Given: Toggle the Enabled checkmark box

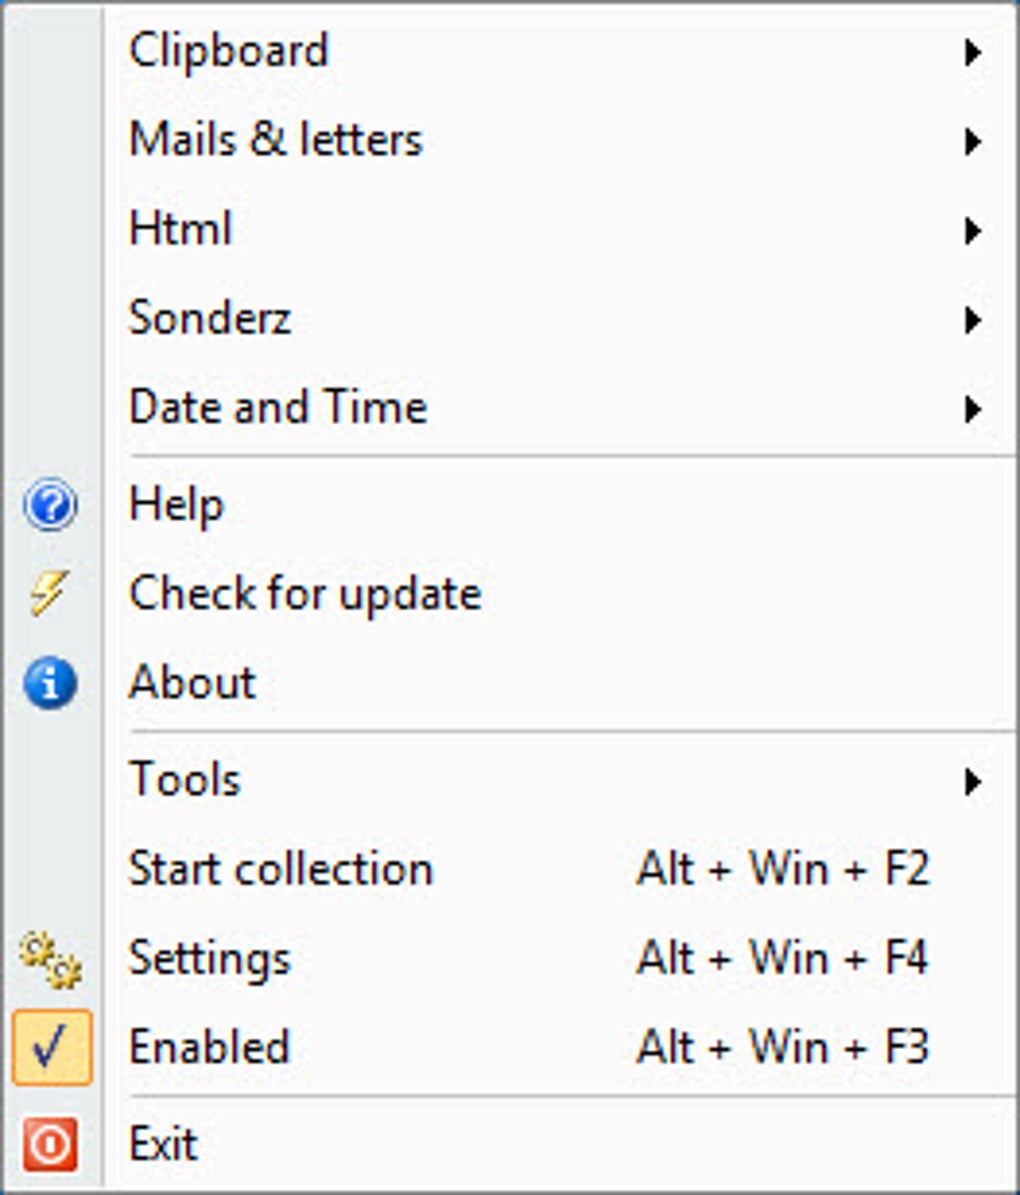Looking at the screenshot, I should (52, 1047).
